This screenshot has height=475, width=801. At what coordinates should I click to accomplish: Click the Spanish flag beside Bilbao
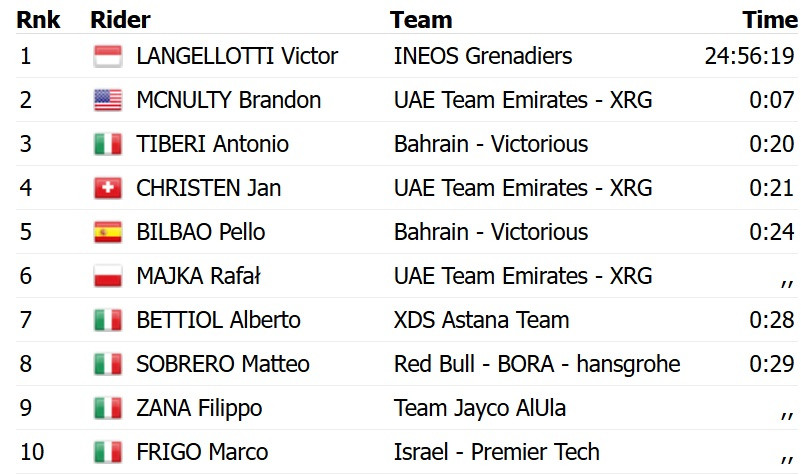(106, 232)
